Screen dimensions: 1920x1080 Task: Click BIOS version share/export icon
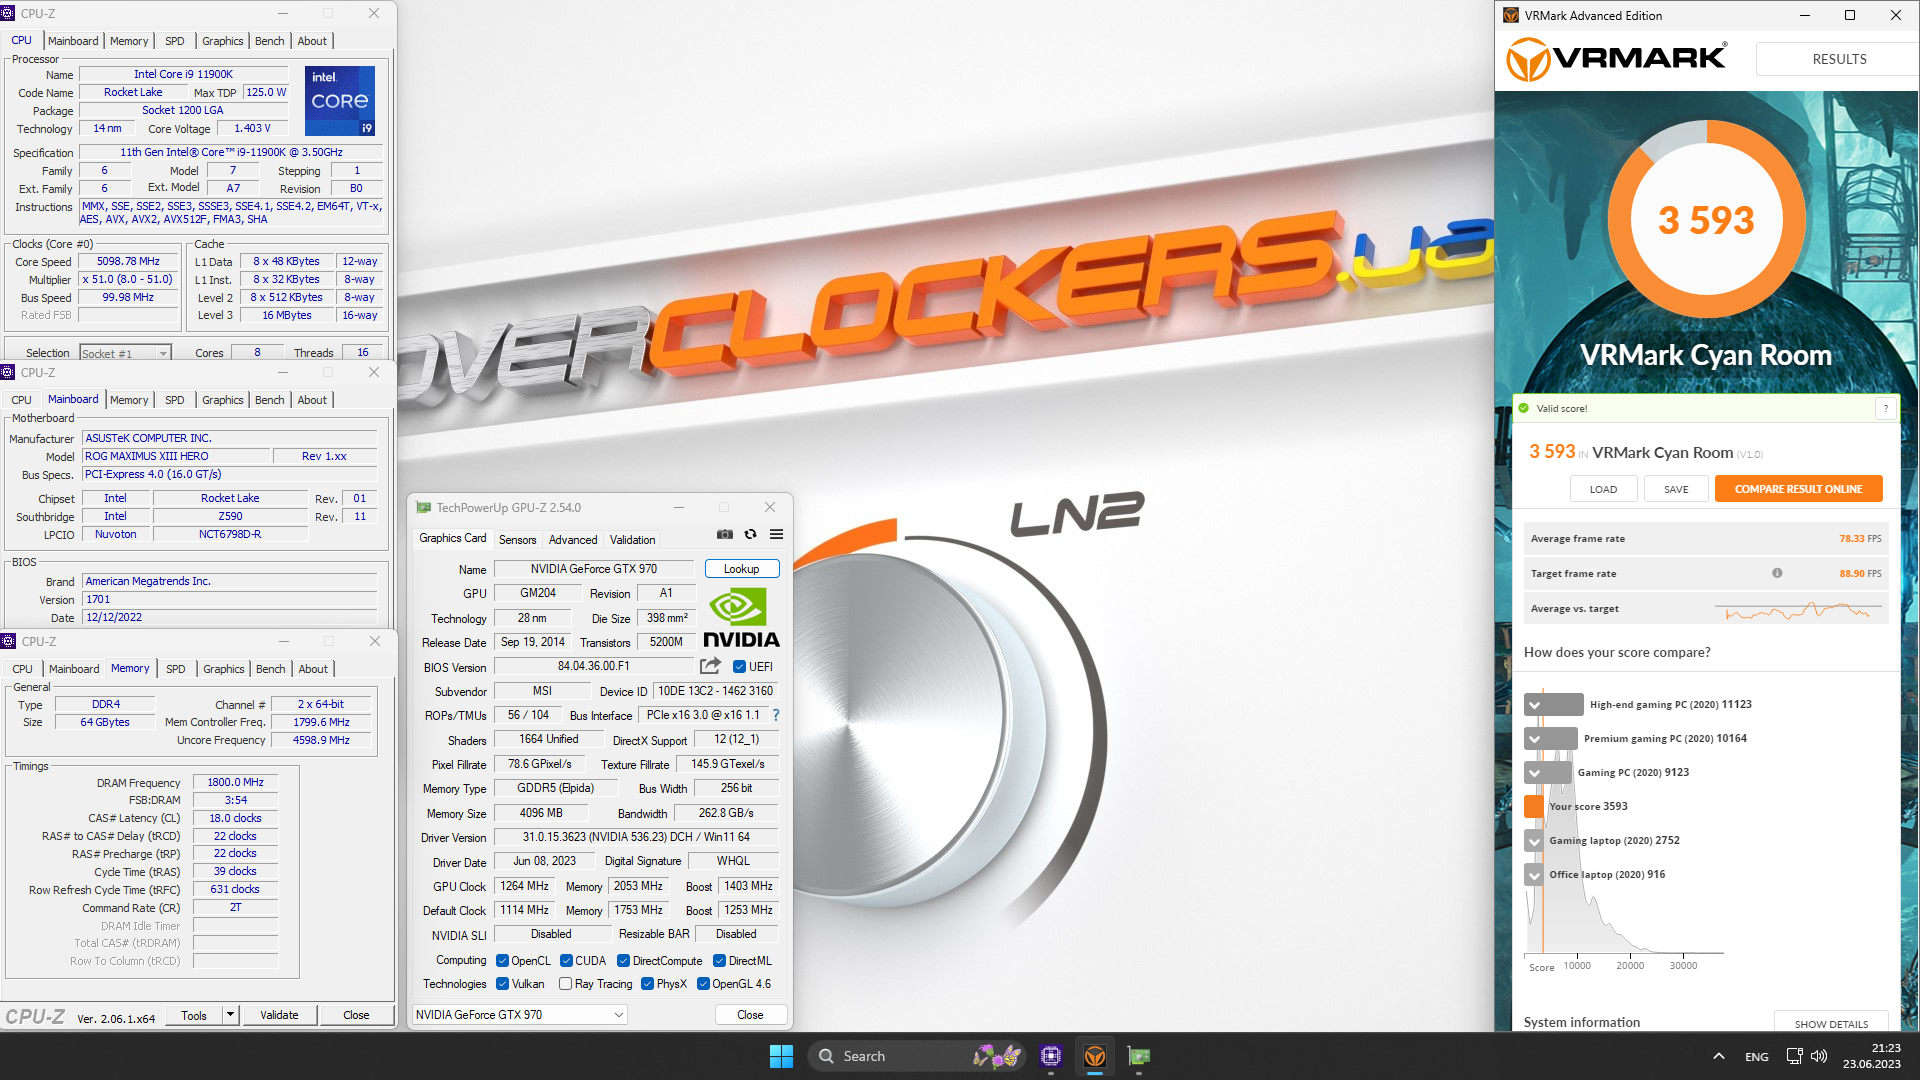tap(711, 667)
